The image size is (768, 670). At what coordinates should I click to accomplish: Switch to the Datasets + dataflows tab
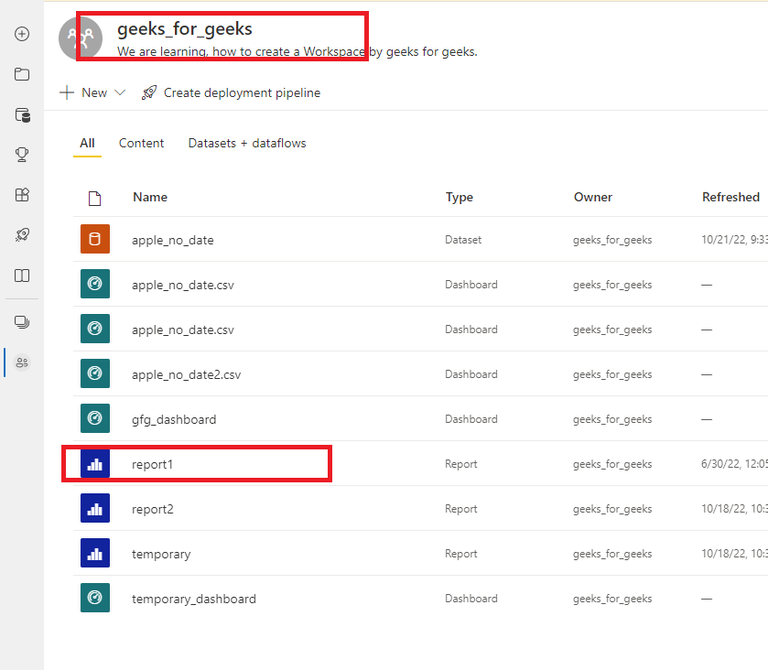tap(247, 143)
